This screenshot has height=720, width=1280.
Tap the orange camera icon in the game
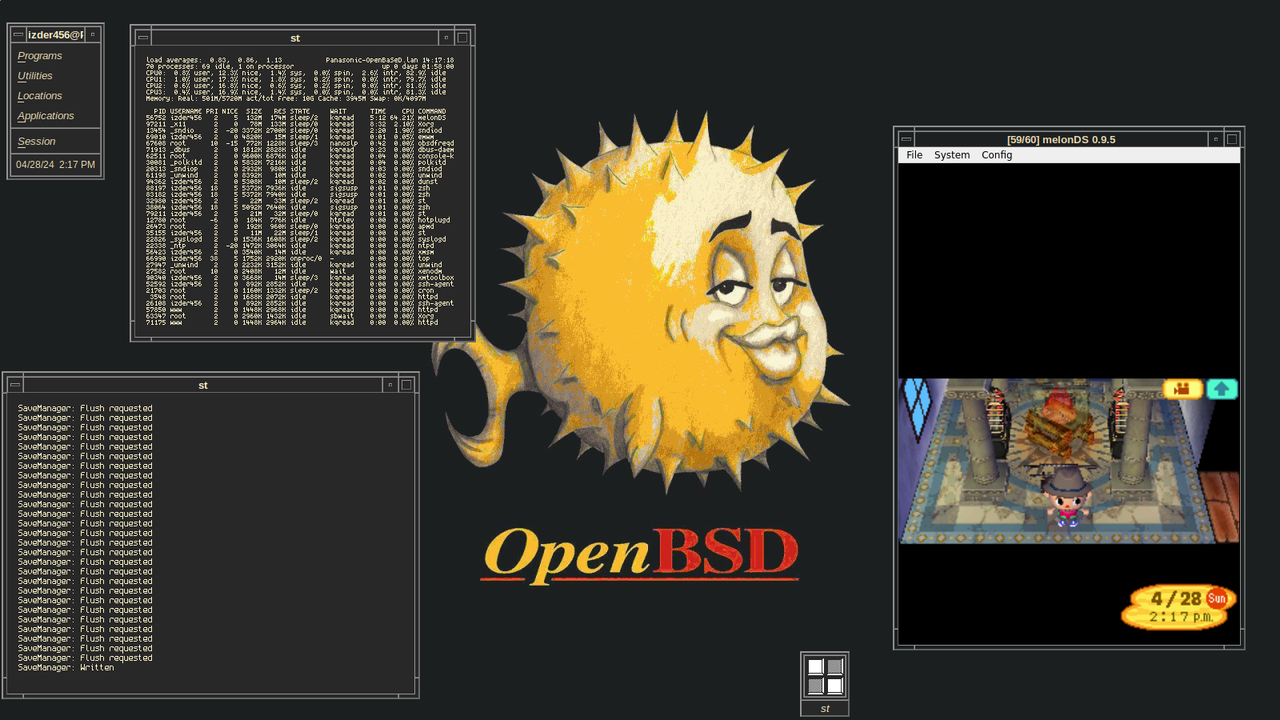pyautogui.click(x=1183, y=389)
